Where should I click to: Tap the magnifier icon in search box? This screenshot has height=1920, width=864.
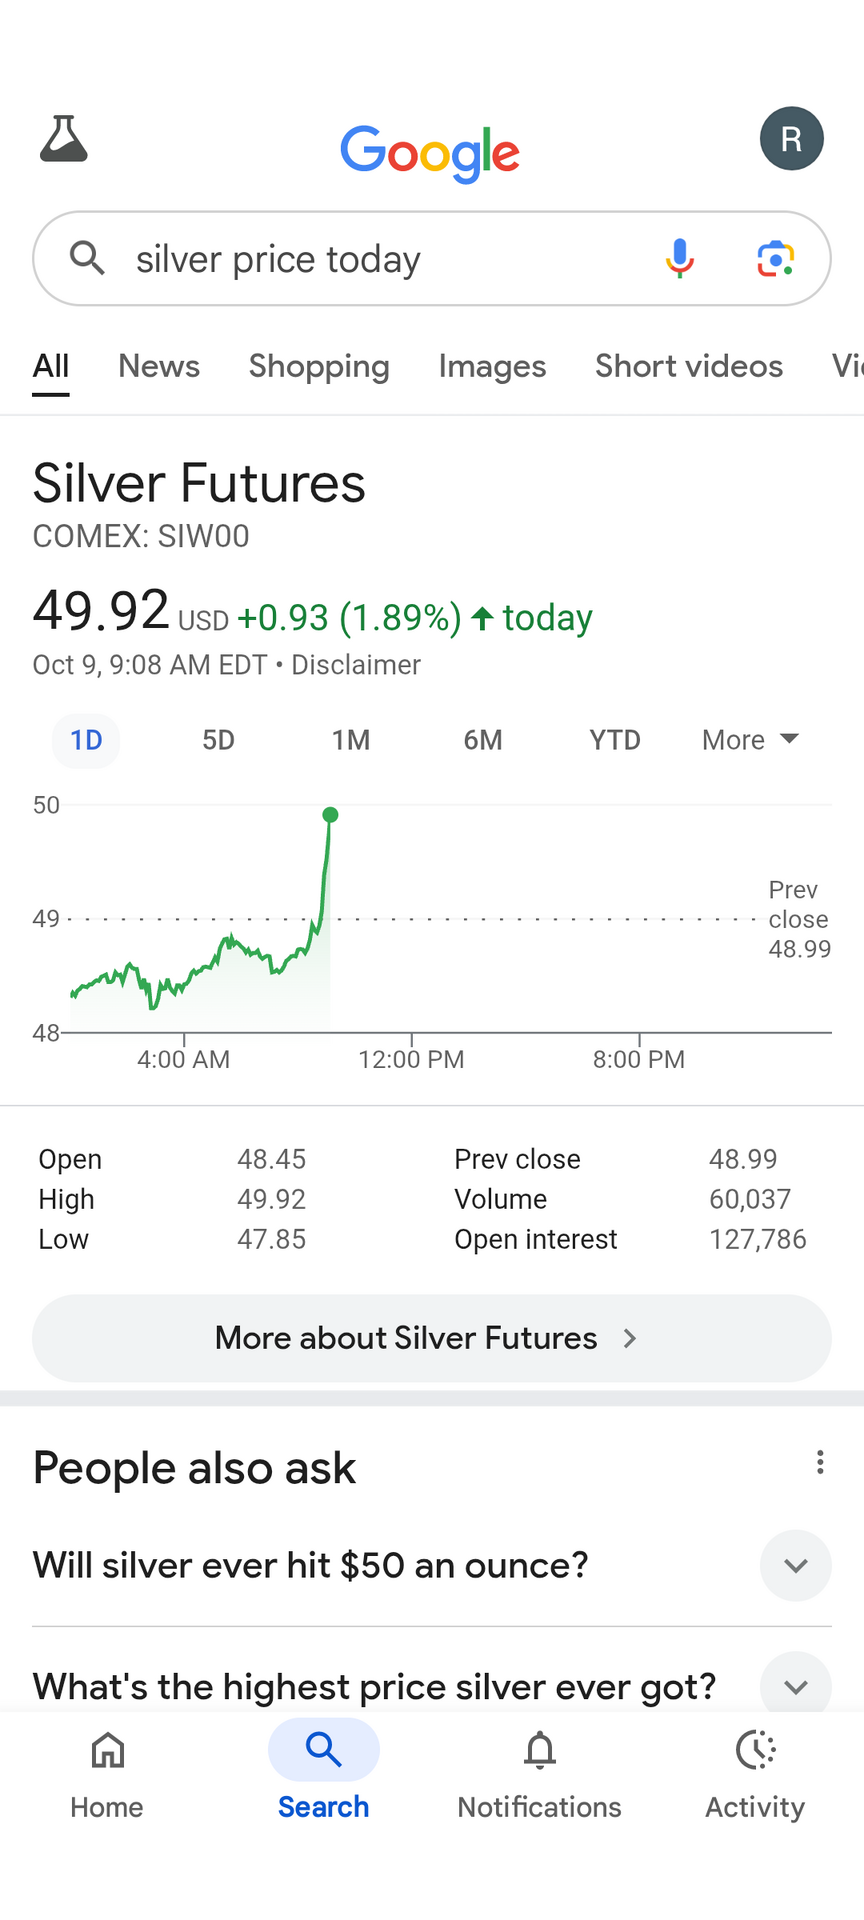click(88, 259)
